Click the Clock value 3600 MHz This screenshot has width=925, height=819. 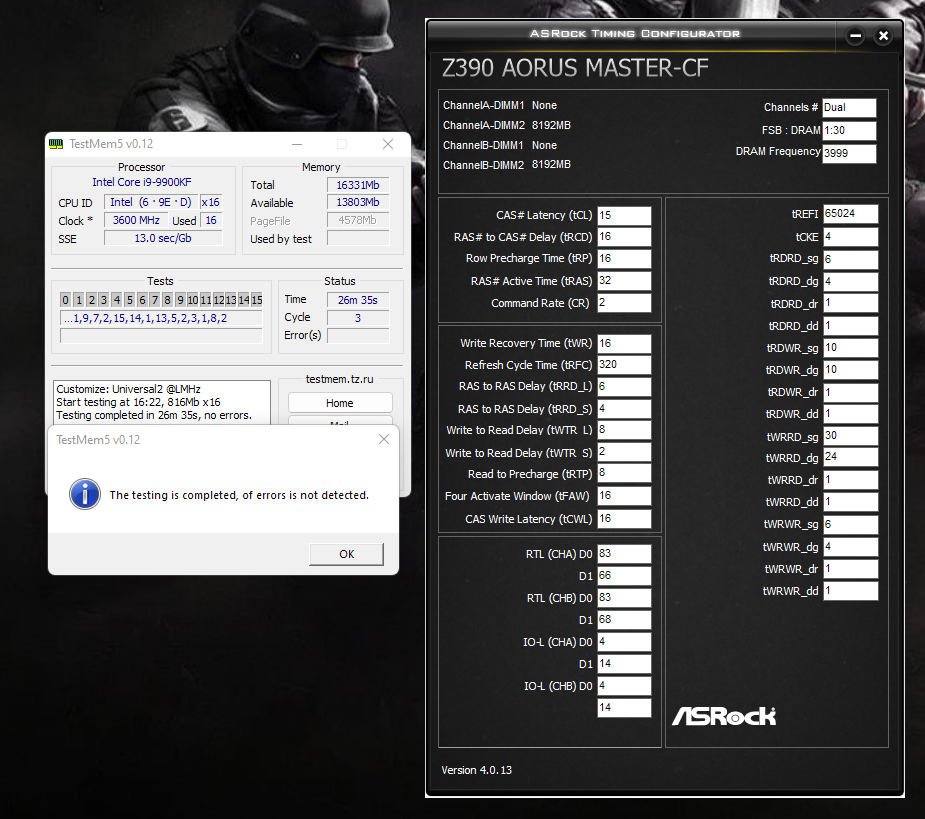136,220
